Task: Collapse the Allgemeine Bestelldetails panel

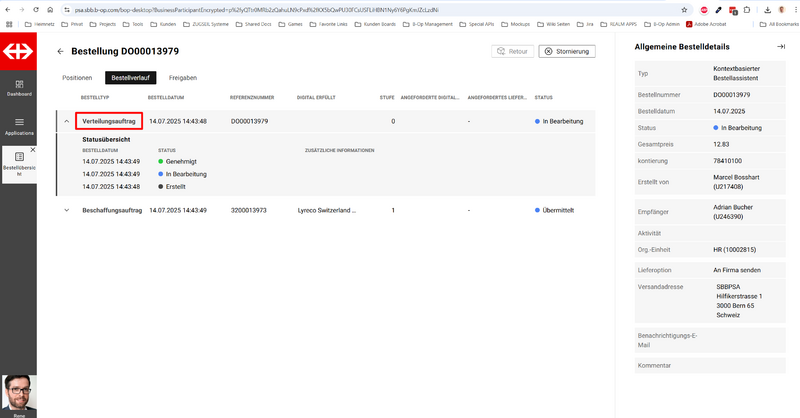Action: pos(780,47)
